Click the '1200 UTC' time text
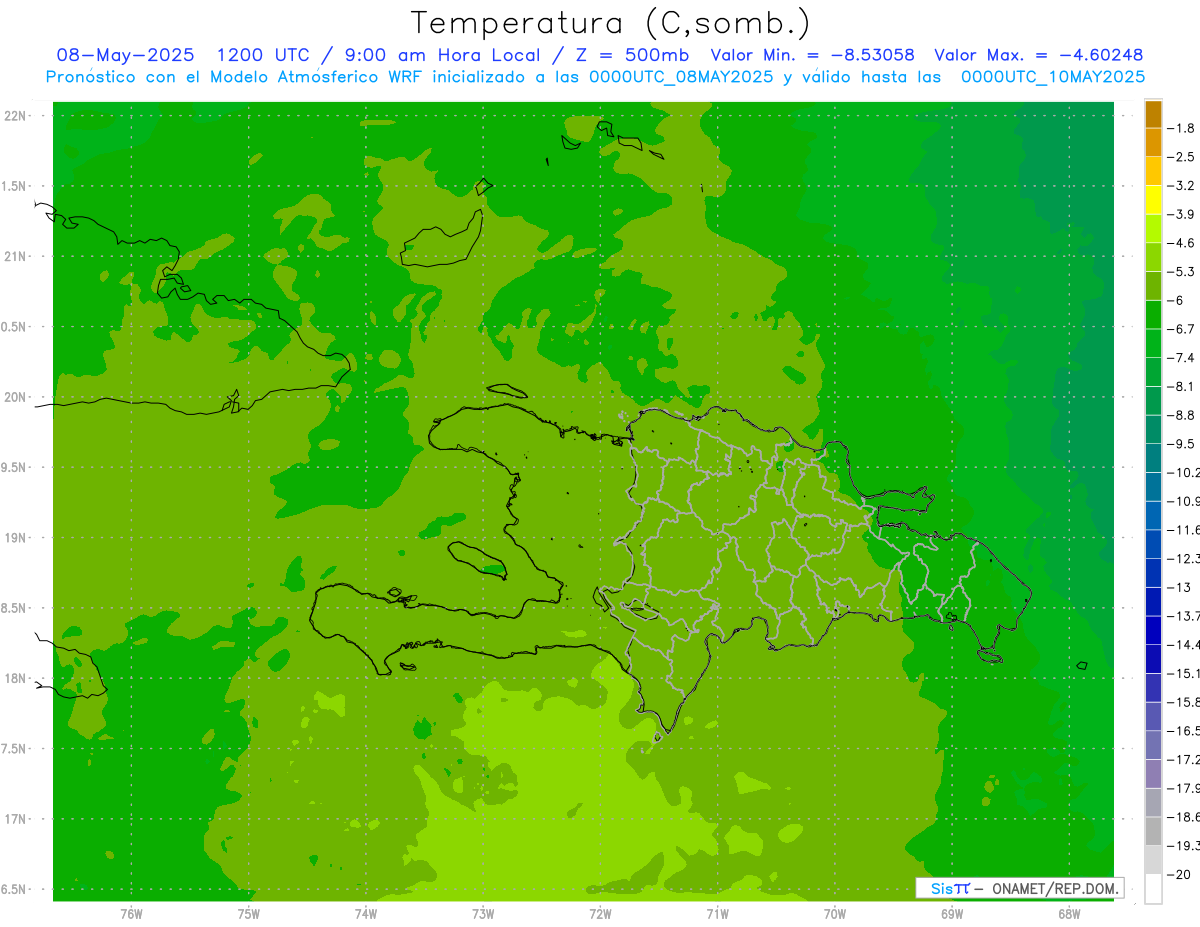 click(262, 55)
